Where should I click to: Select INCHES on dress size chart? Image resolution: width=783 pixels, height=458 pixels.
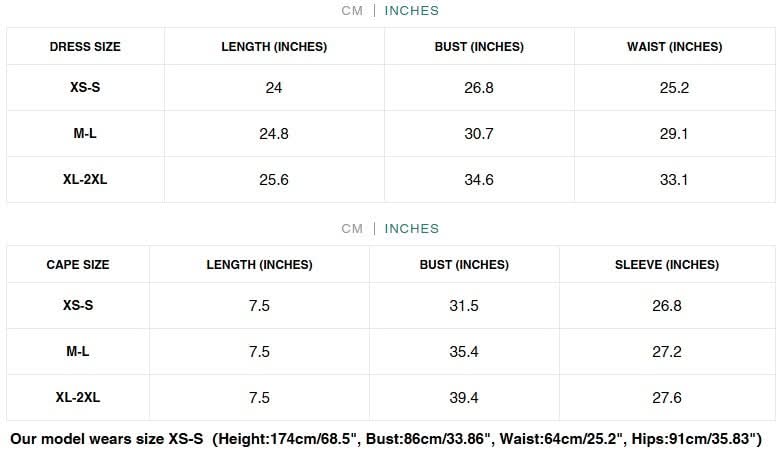pos(411,10)
